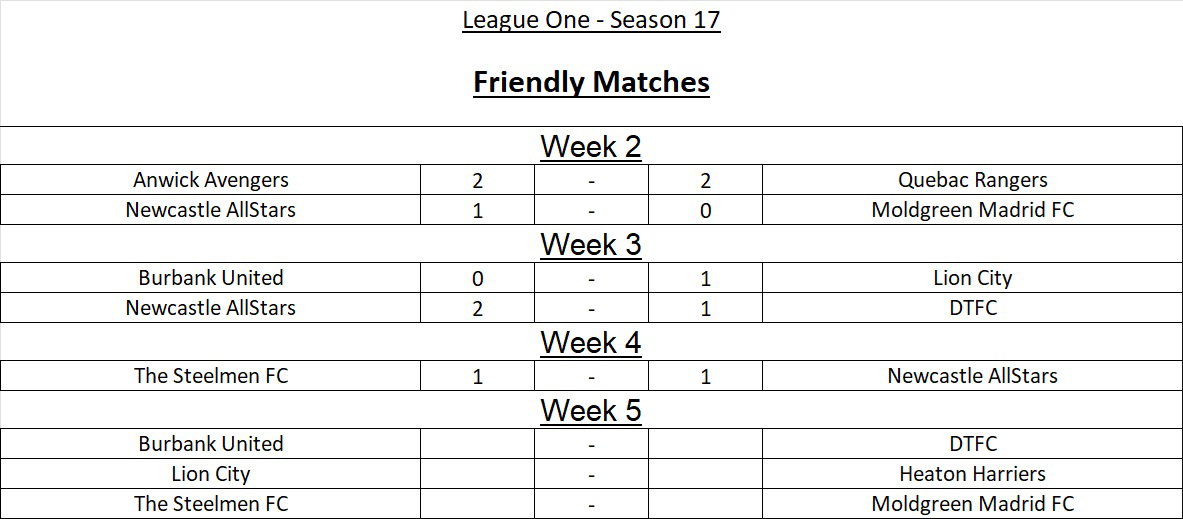Select the Week 3 header row
The width and height of the screenshot is (1183, 519).
click(x=591, y=244)
